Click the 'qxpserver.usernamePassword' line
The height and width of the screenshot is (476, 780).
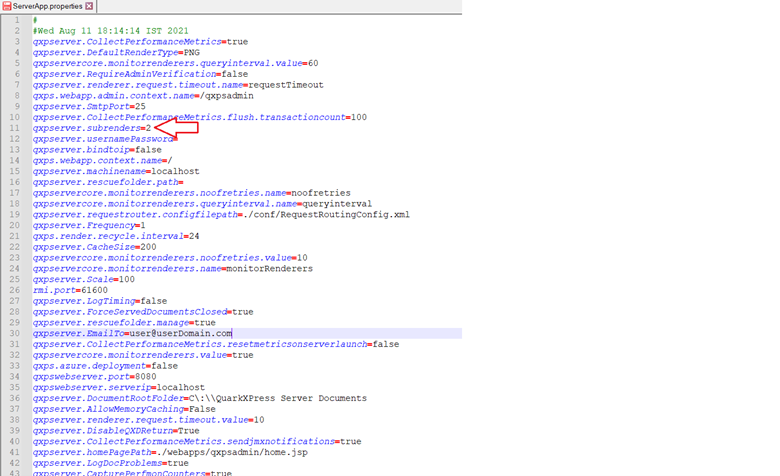tap(105, 139)
